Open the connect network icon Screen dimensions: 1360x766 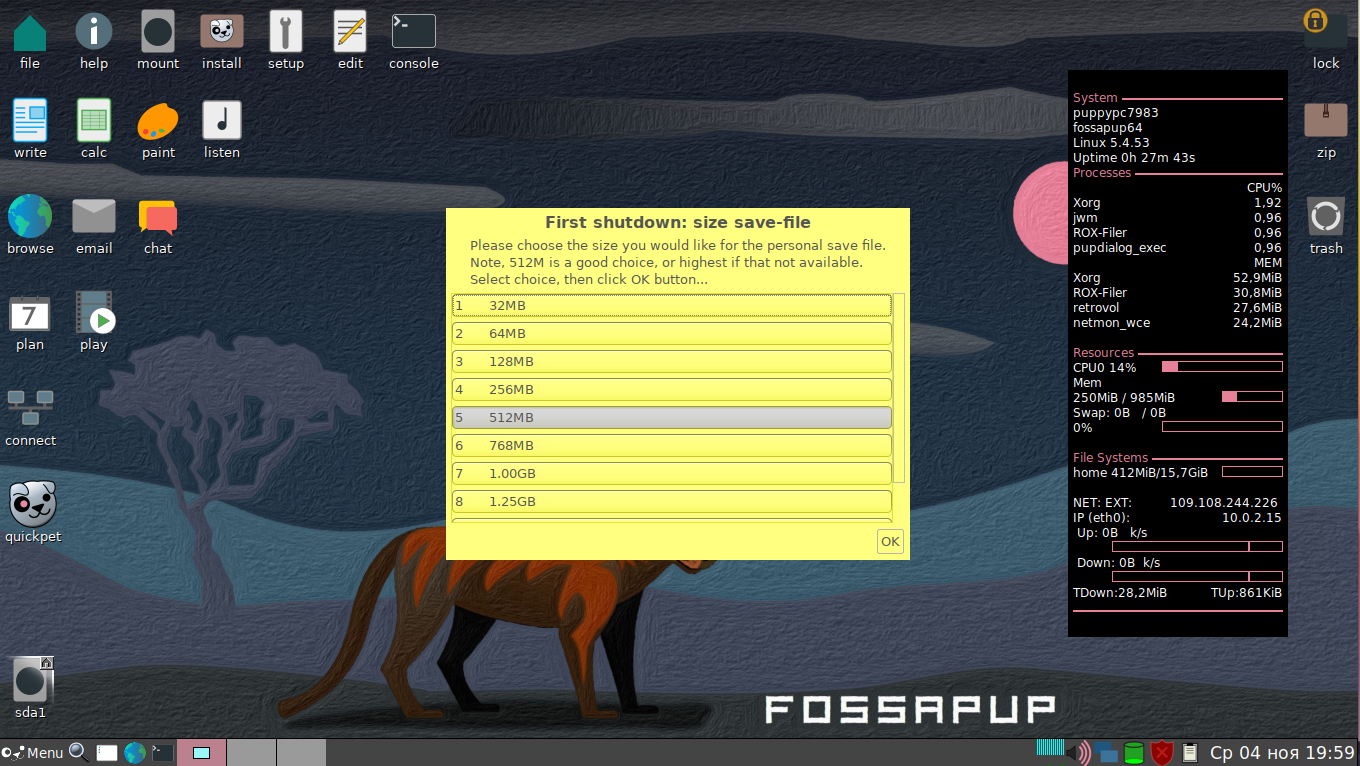click(x=30, y=408)
